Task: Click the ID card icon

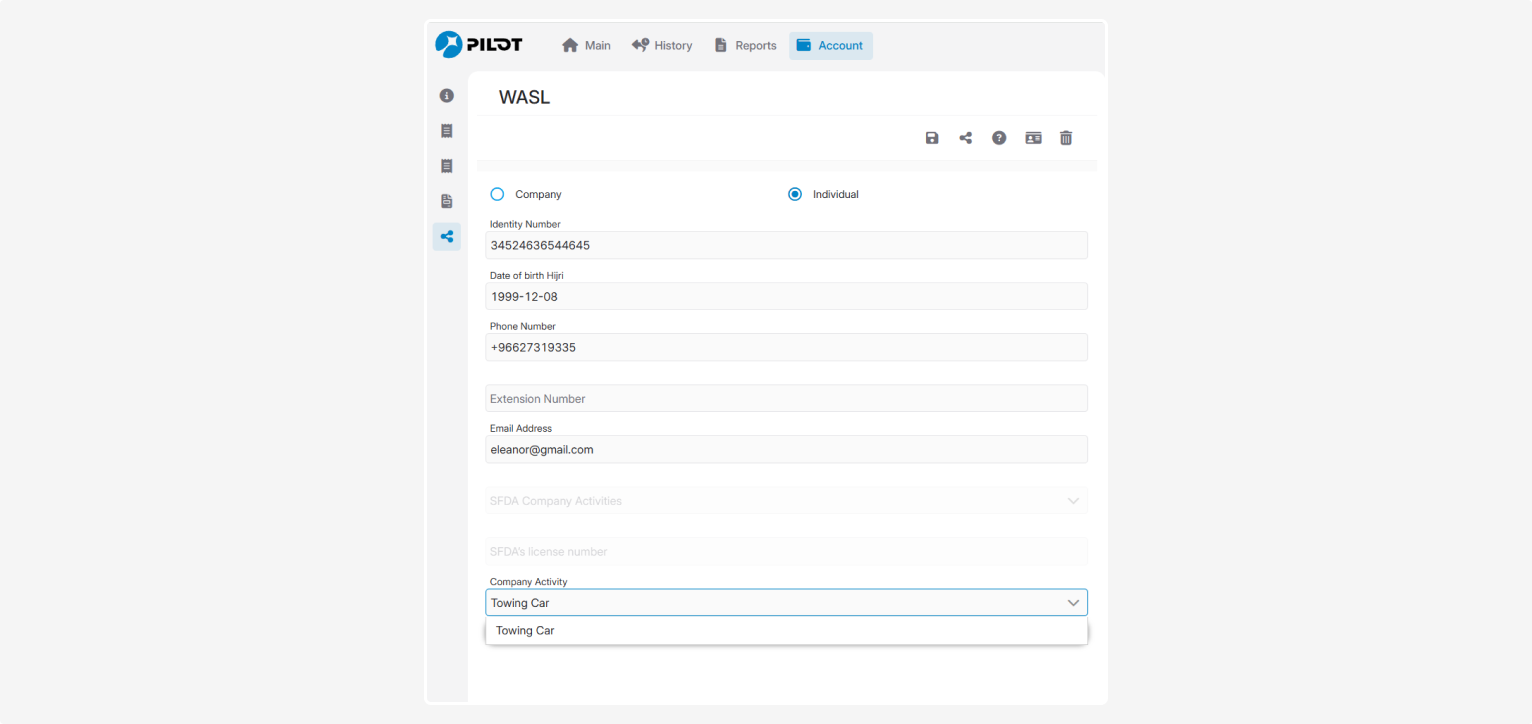Action: point(1033,138)
